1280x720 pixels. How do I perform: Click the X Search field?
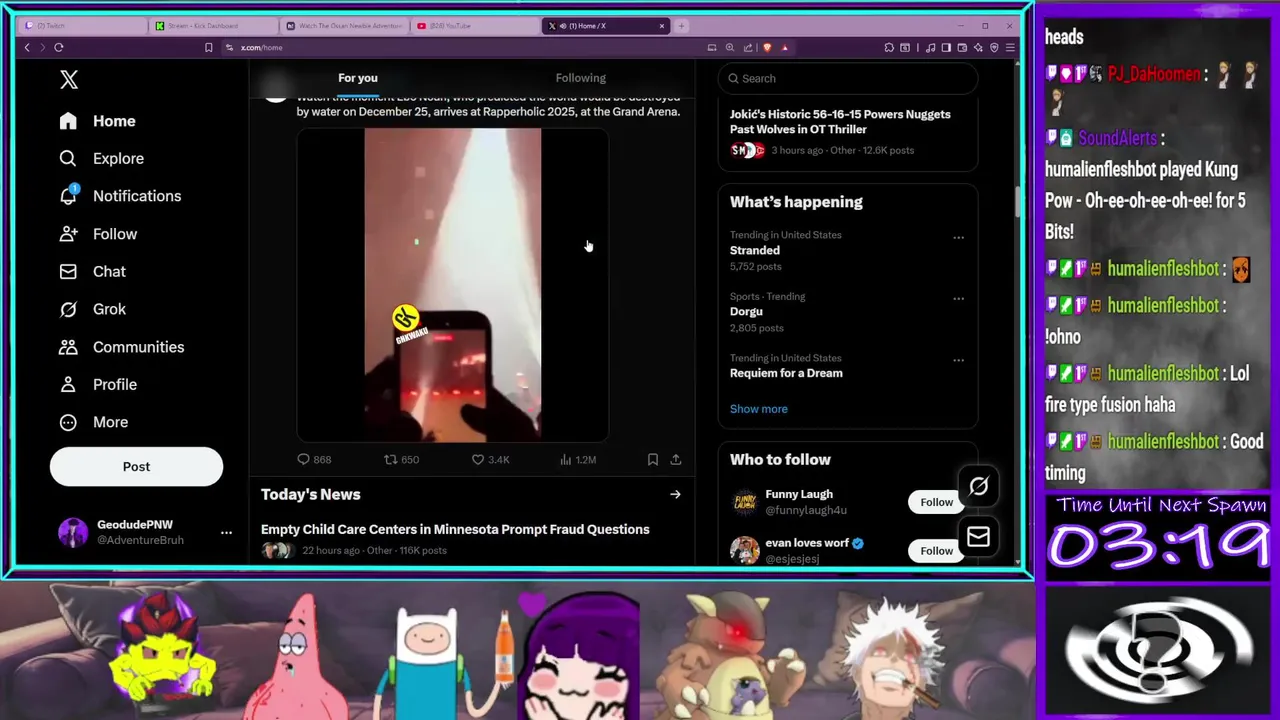[848, 78]
